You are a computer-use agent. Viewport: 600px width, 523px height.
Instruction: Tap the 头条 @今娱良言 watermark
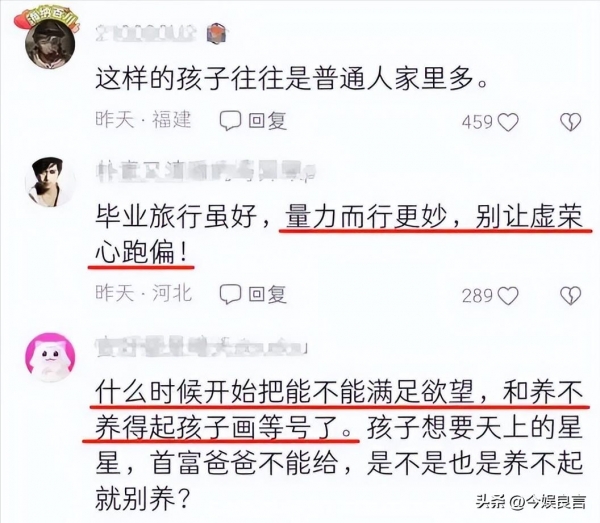click(531, 502)
